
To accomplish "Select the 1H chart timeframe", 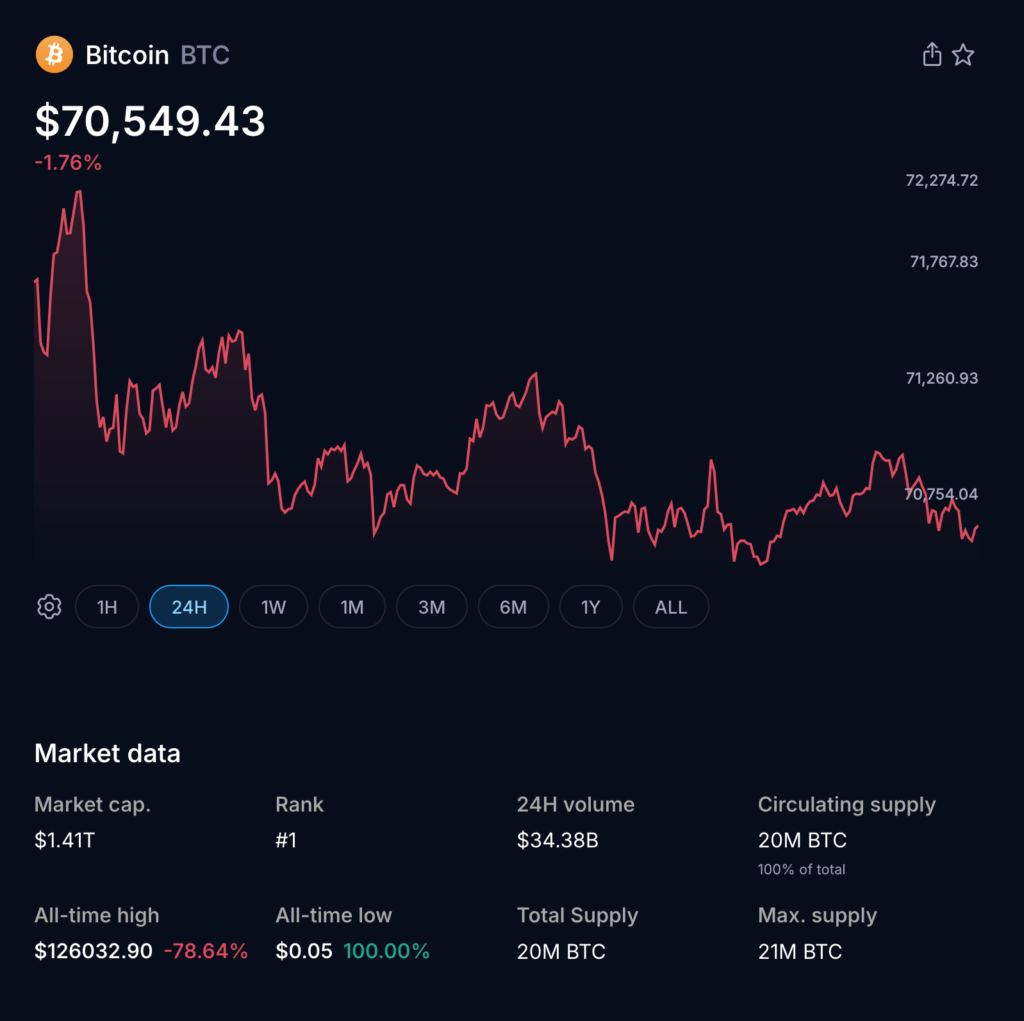I will click(107, 606).
